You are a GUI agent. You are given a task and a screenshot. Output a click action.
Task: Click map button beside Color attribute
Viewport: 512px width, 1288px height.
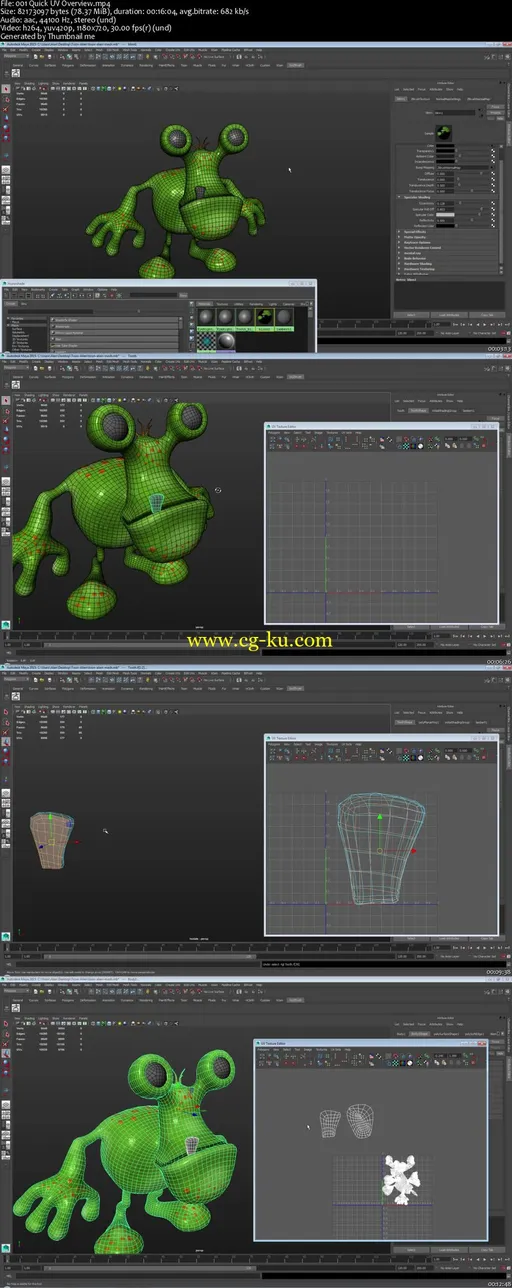click(494, 148)
